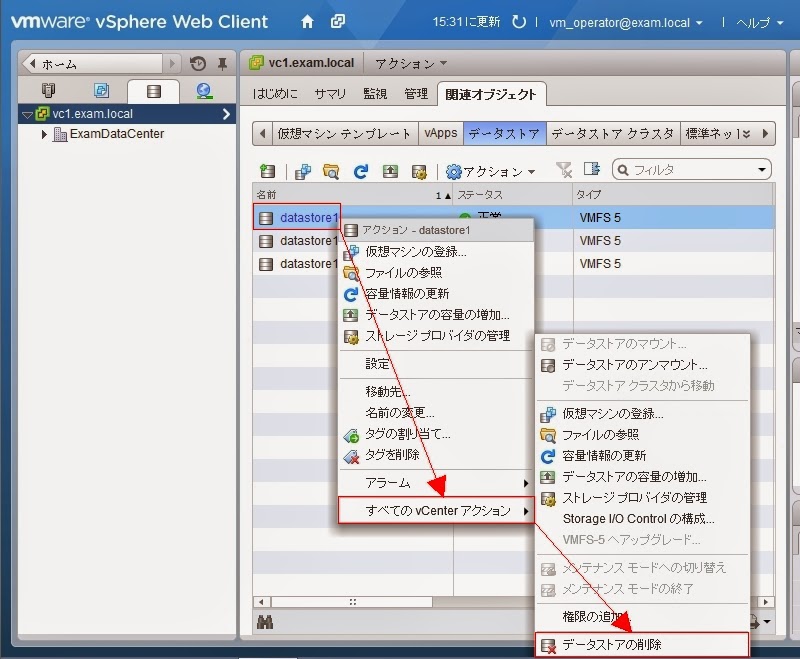Choose 設定 in the context menu

[437, 364]
